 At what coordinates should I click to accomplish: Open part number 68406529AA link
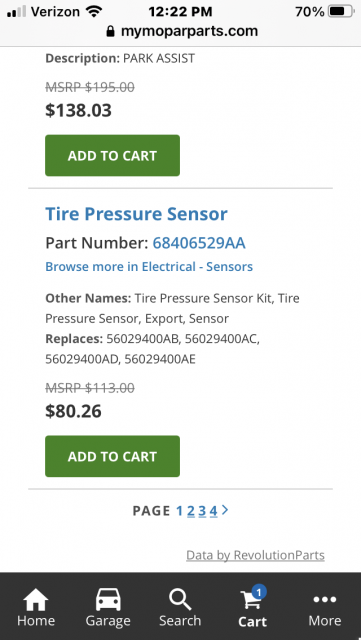point(199,243)
